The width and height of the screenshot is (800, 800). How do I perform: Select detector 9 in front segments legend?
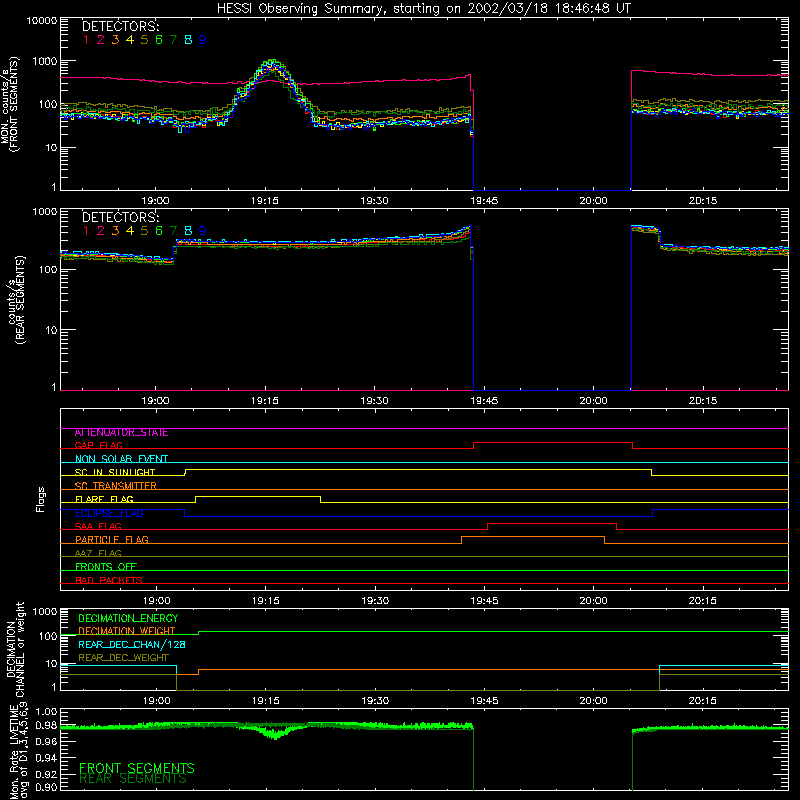[x=203, y=40]
